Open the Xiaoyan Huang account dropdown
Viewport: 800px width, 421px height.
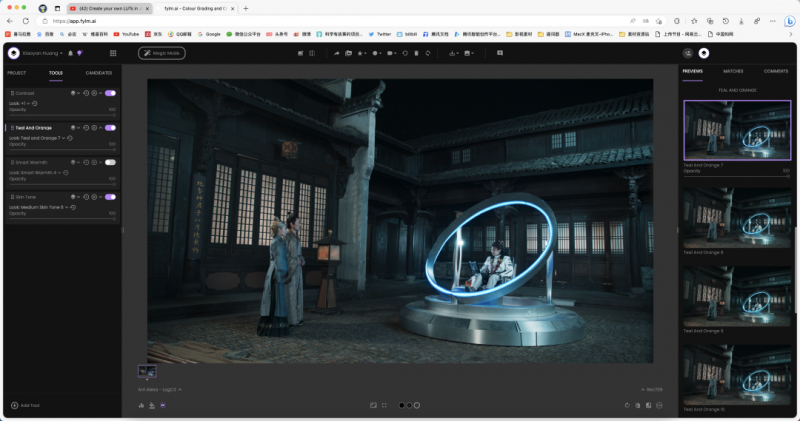[x=42, y=53]
